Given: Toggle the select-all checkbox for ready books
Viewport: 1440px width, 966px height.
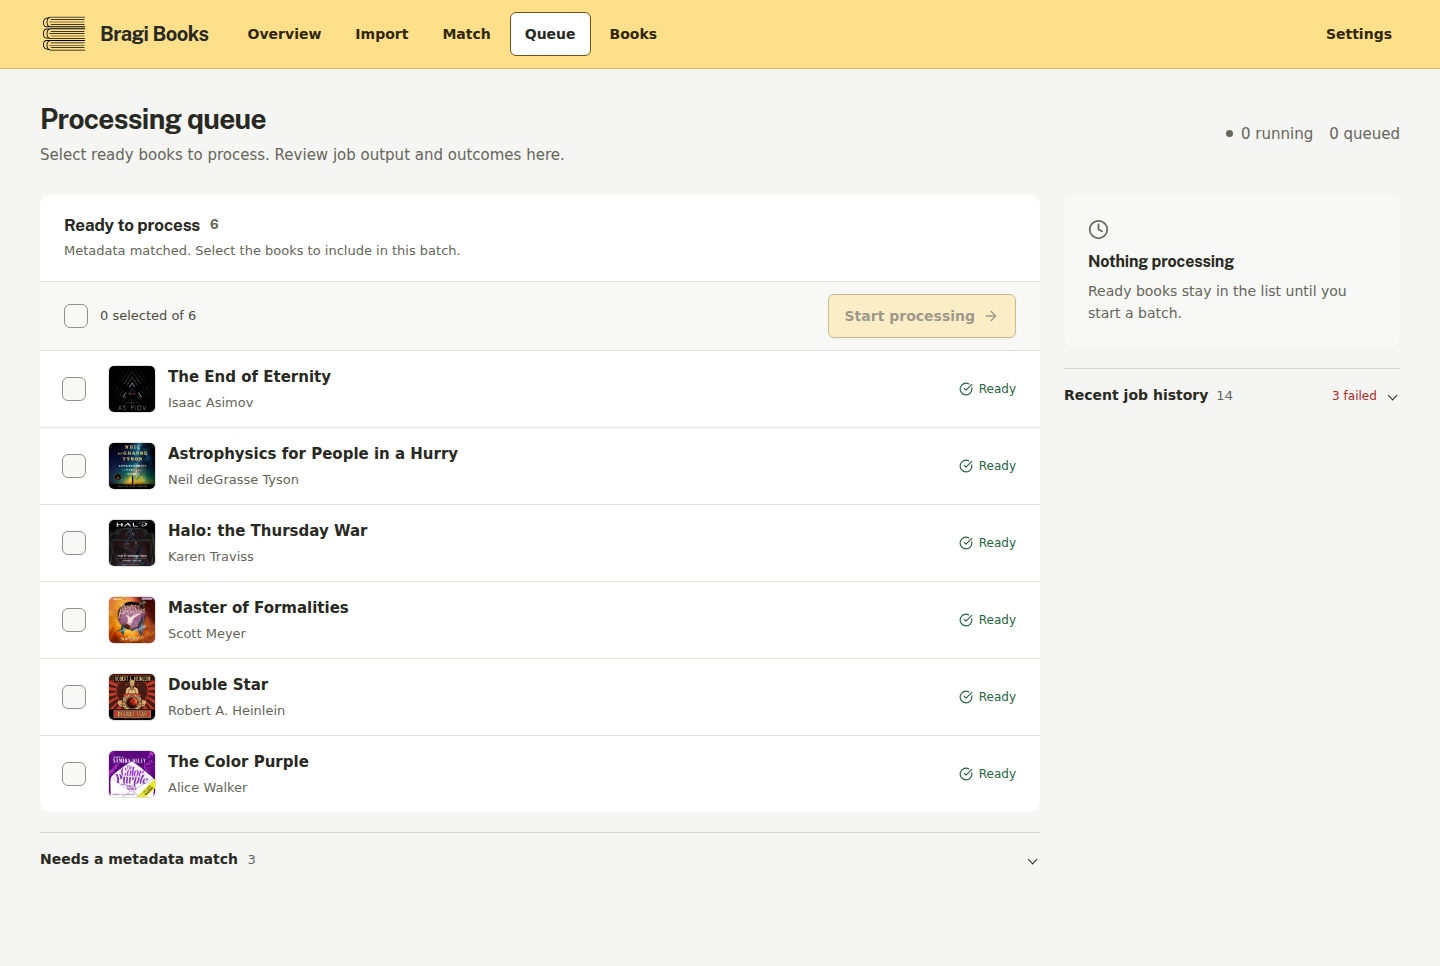Looking at the screenshot, I should tap(76, 316).
